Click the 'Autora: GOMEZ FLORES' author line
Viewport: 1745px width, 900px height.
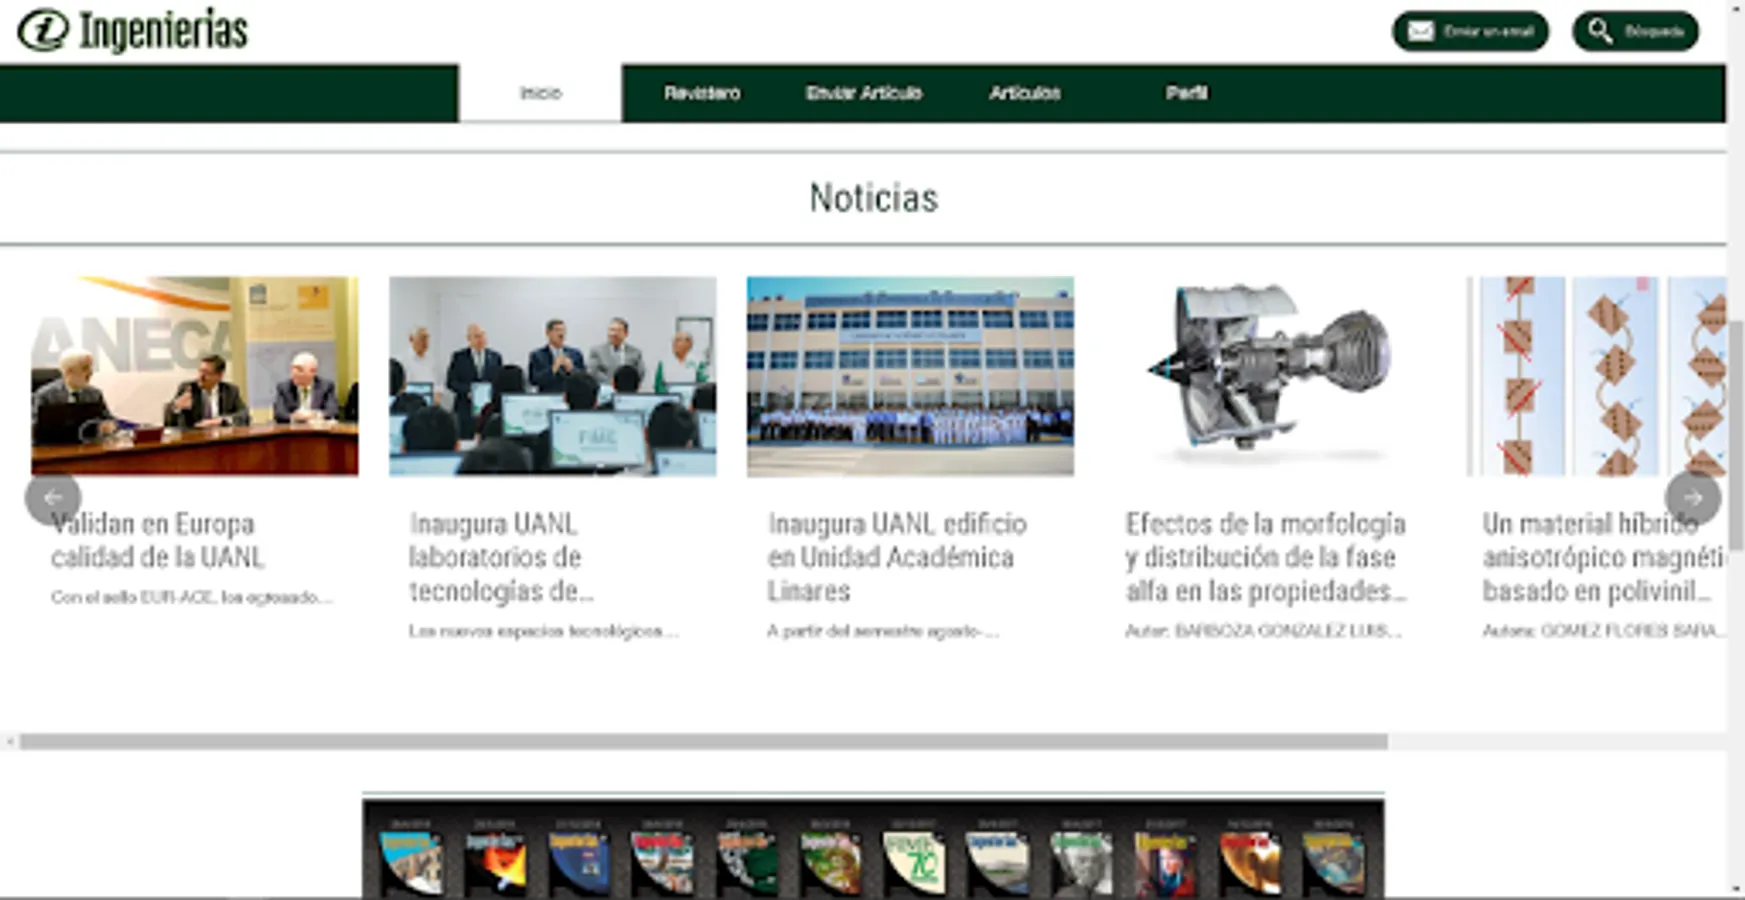pyautogui.click(x=1604, y=631)
